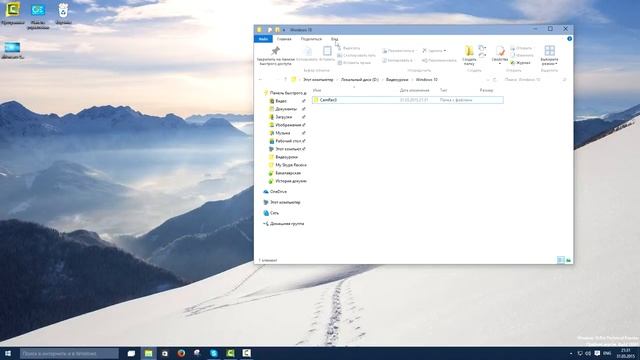The width and height of the screenshot is (640, 360).
Task: Click the Pin to Quick access icon
Action: (x=276, y=51)
